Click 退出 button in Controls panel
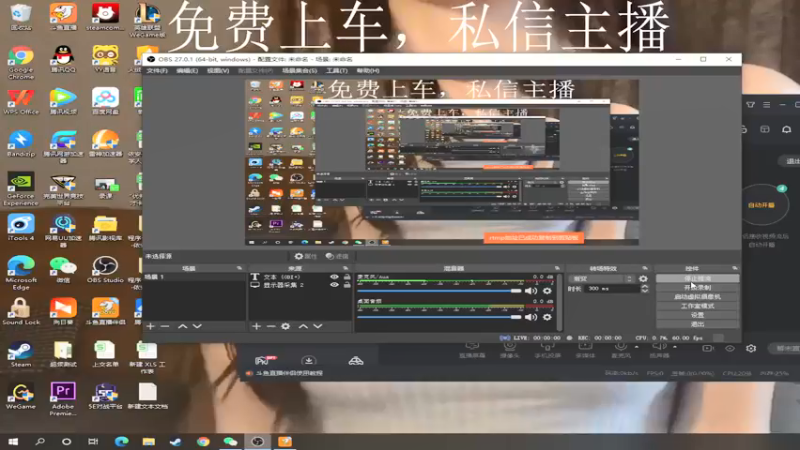Viewport: 800px width, 450px height. click(697, 324)
